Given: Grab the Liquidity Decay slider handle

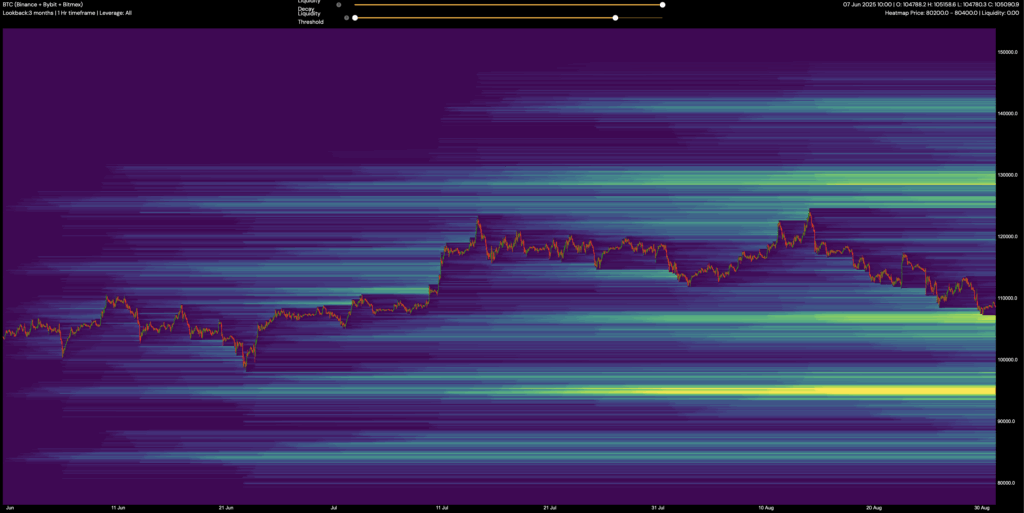Looking at the screenshot, I should click(x=662, y=5).
